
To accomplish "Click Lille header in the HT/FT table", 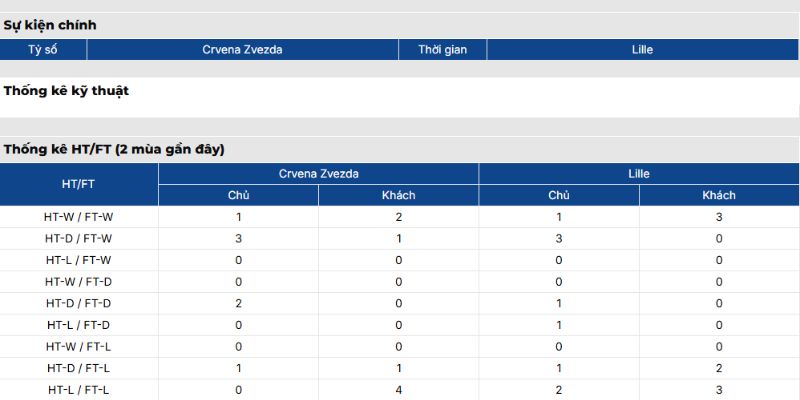I will pyautogui.click(x=639, y=174).
